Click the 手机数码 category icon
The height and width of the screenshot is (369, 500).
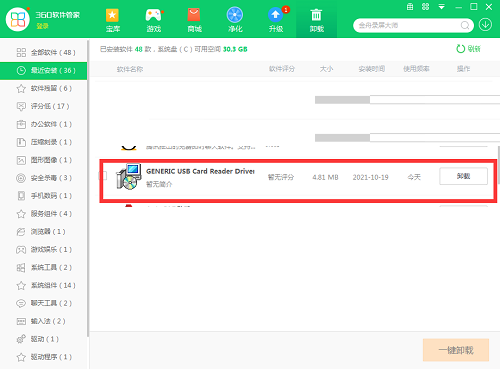pyautogui.click(x=21, y=196)
